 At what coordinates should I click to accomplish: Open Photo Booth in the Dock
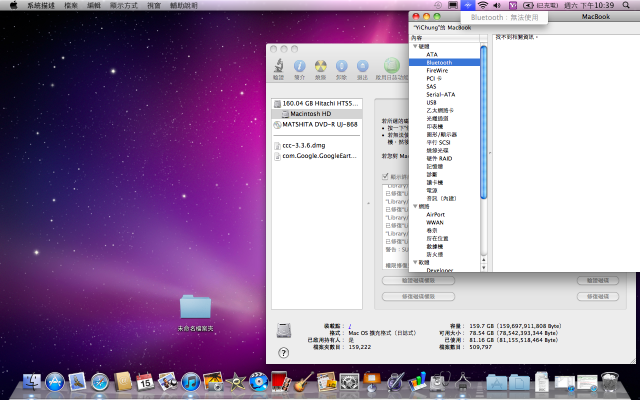point(281,382)
